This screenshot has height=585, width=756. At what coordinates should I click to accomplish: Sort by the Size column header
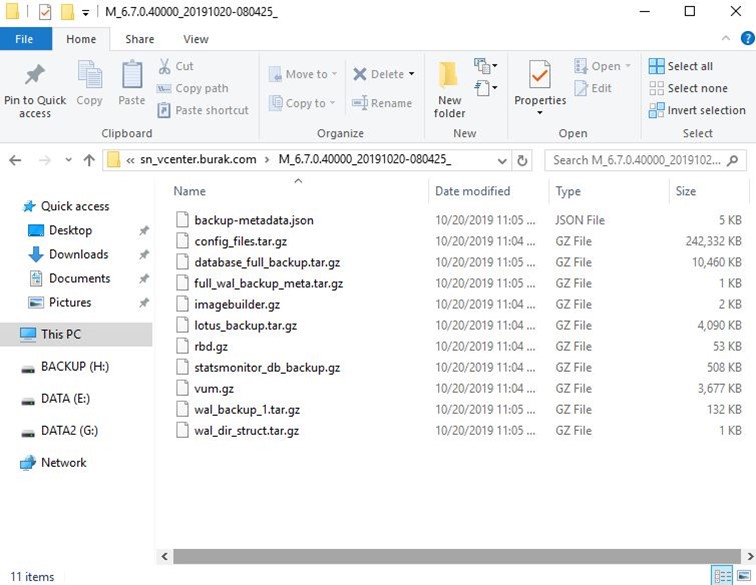pyautogui.click(x=709, y=191)
